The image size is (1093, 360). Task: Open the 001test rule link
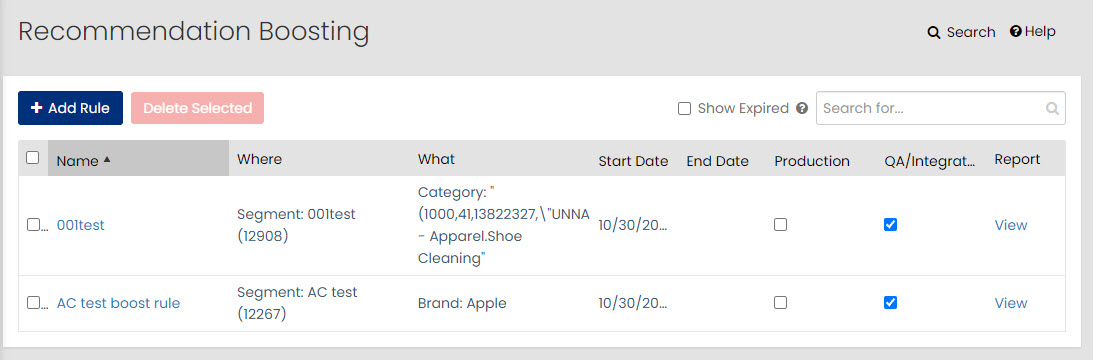(81, 225)
